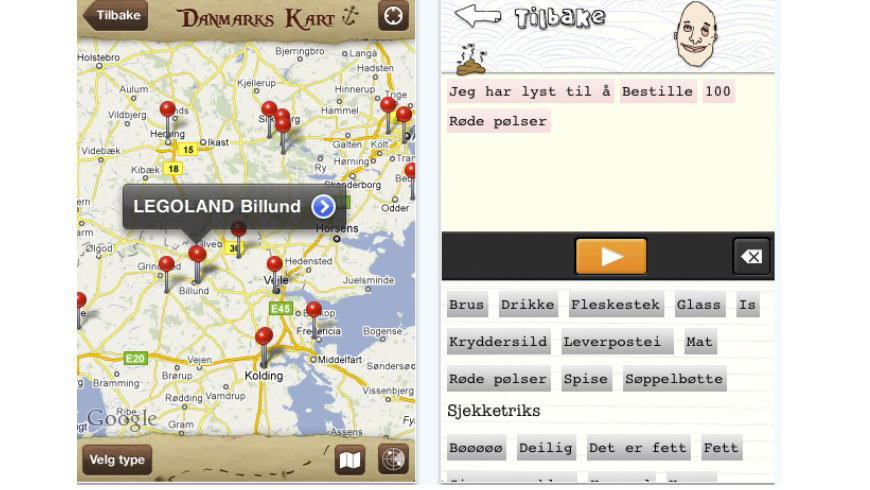
Task: Select the pin on the map's left edge
Action: [81, 310]
